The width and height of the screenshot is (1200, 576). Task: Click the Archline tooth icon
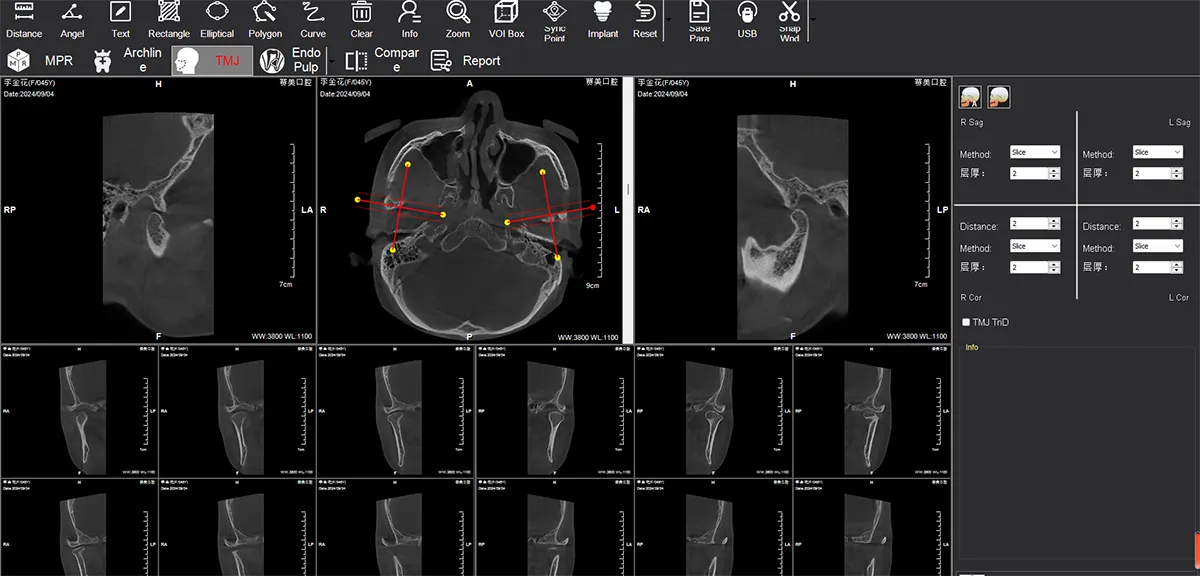[101, 61]
